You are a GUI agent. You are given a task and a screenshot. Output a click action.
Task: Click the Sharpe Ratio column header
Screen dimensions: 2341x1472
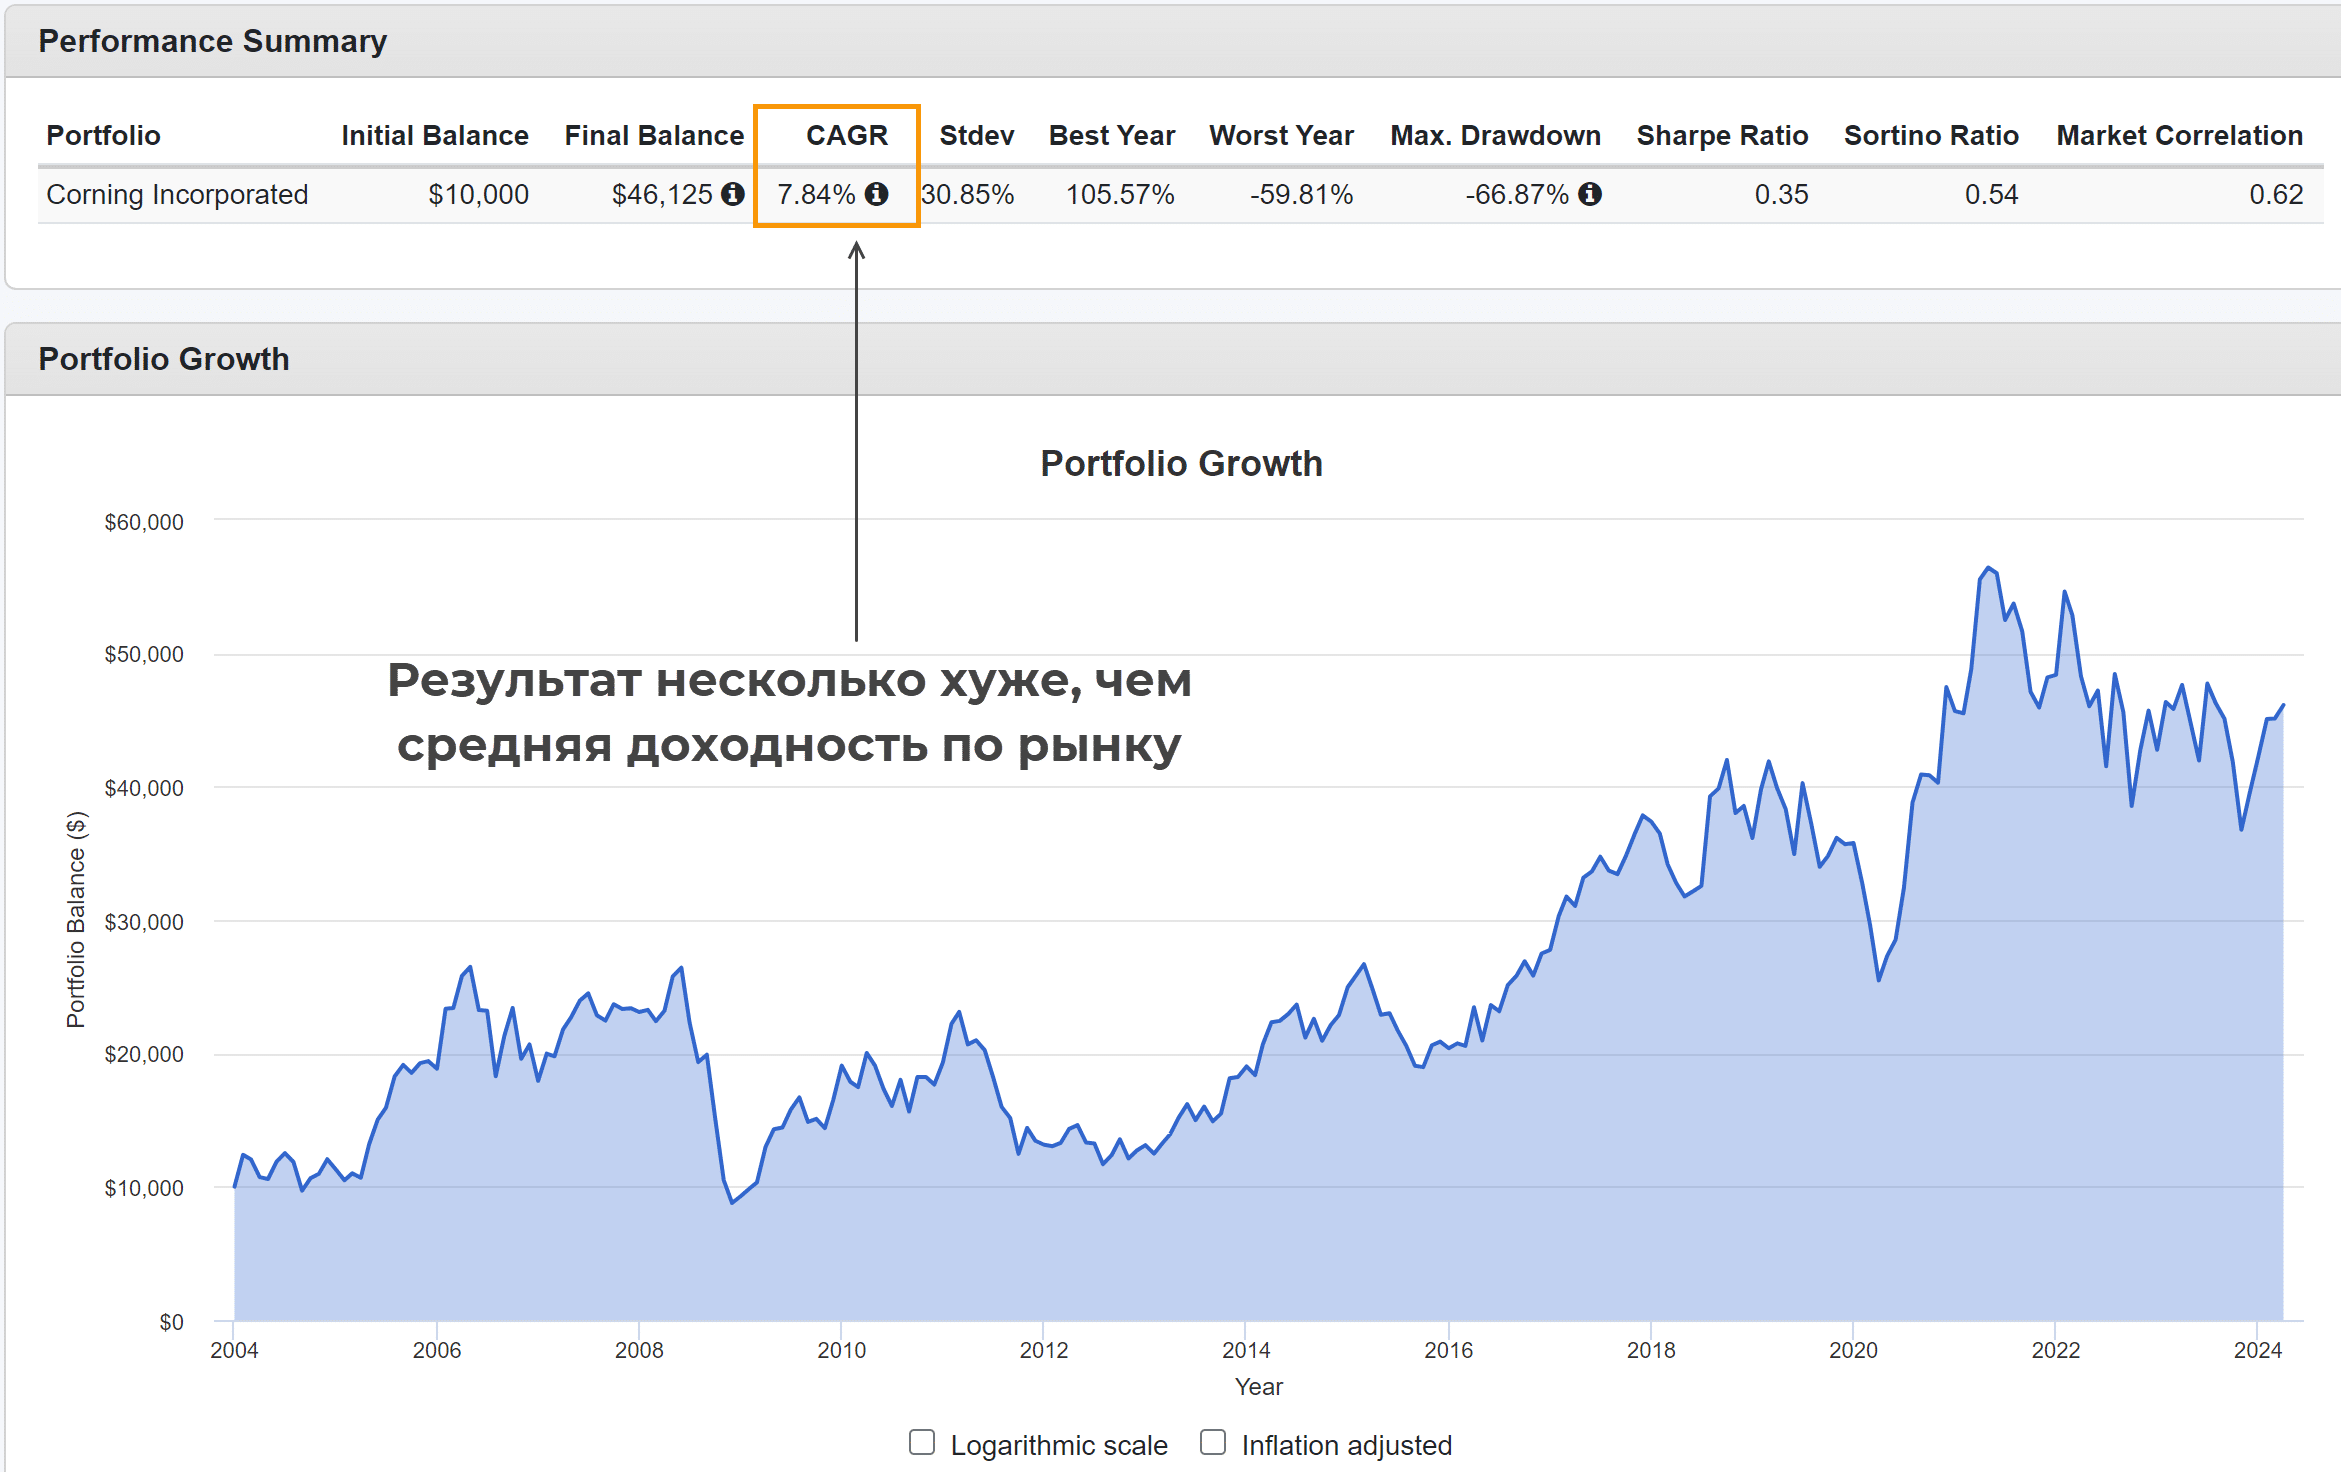[1722, 135]
